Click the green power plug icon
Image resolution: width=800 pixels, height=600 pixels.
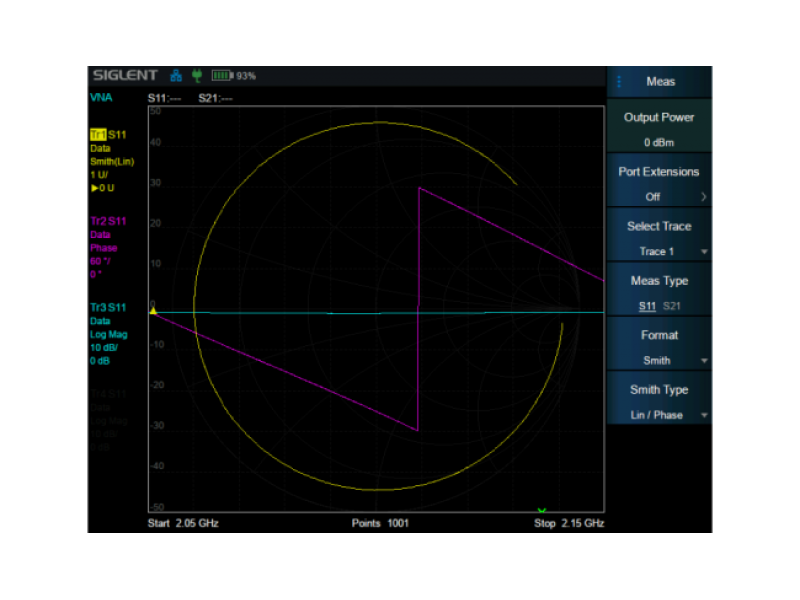click(x=197, y=76)
